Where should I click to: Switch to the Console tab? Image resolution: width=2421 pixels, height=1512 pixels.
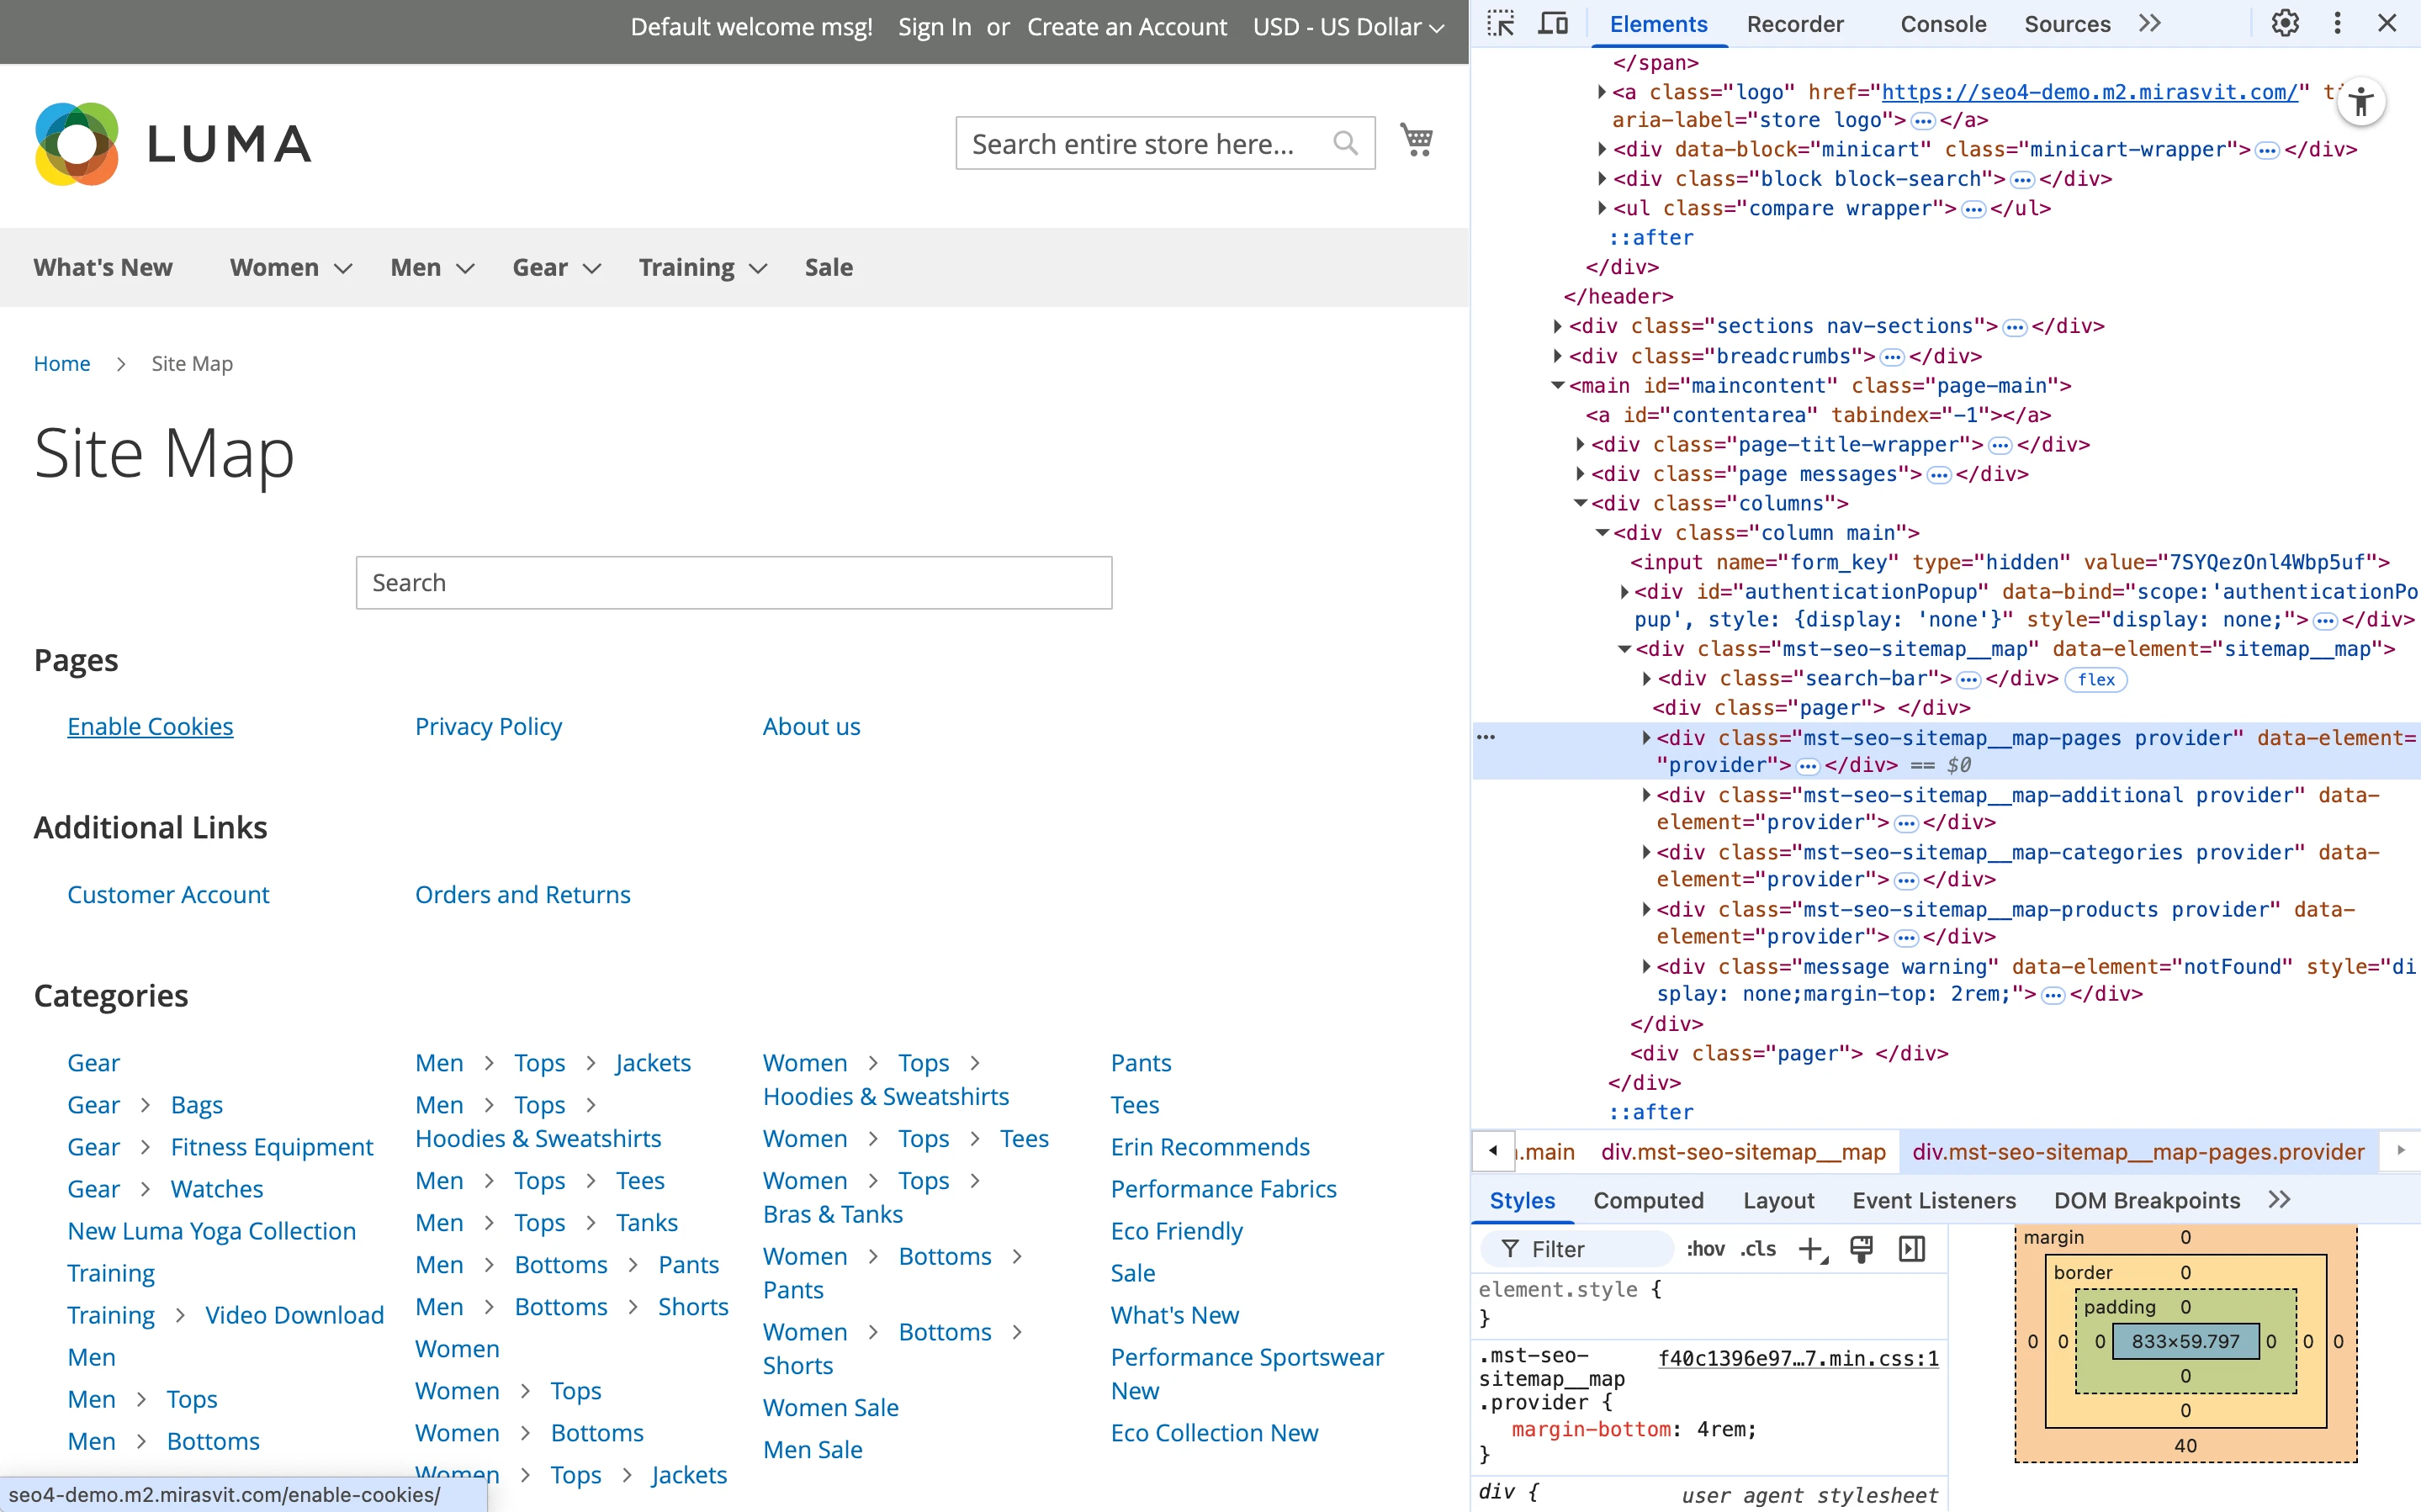coord(1942,23)
